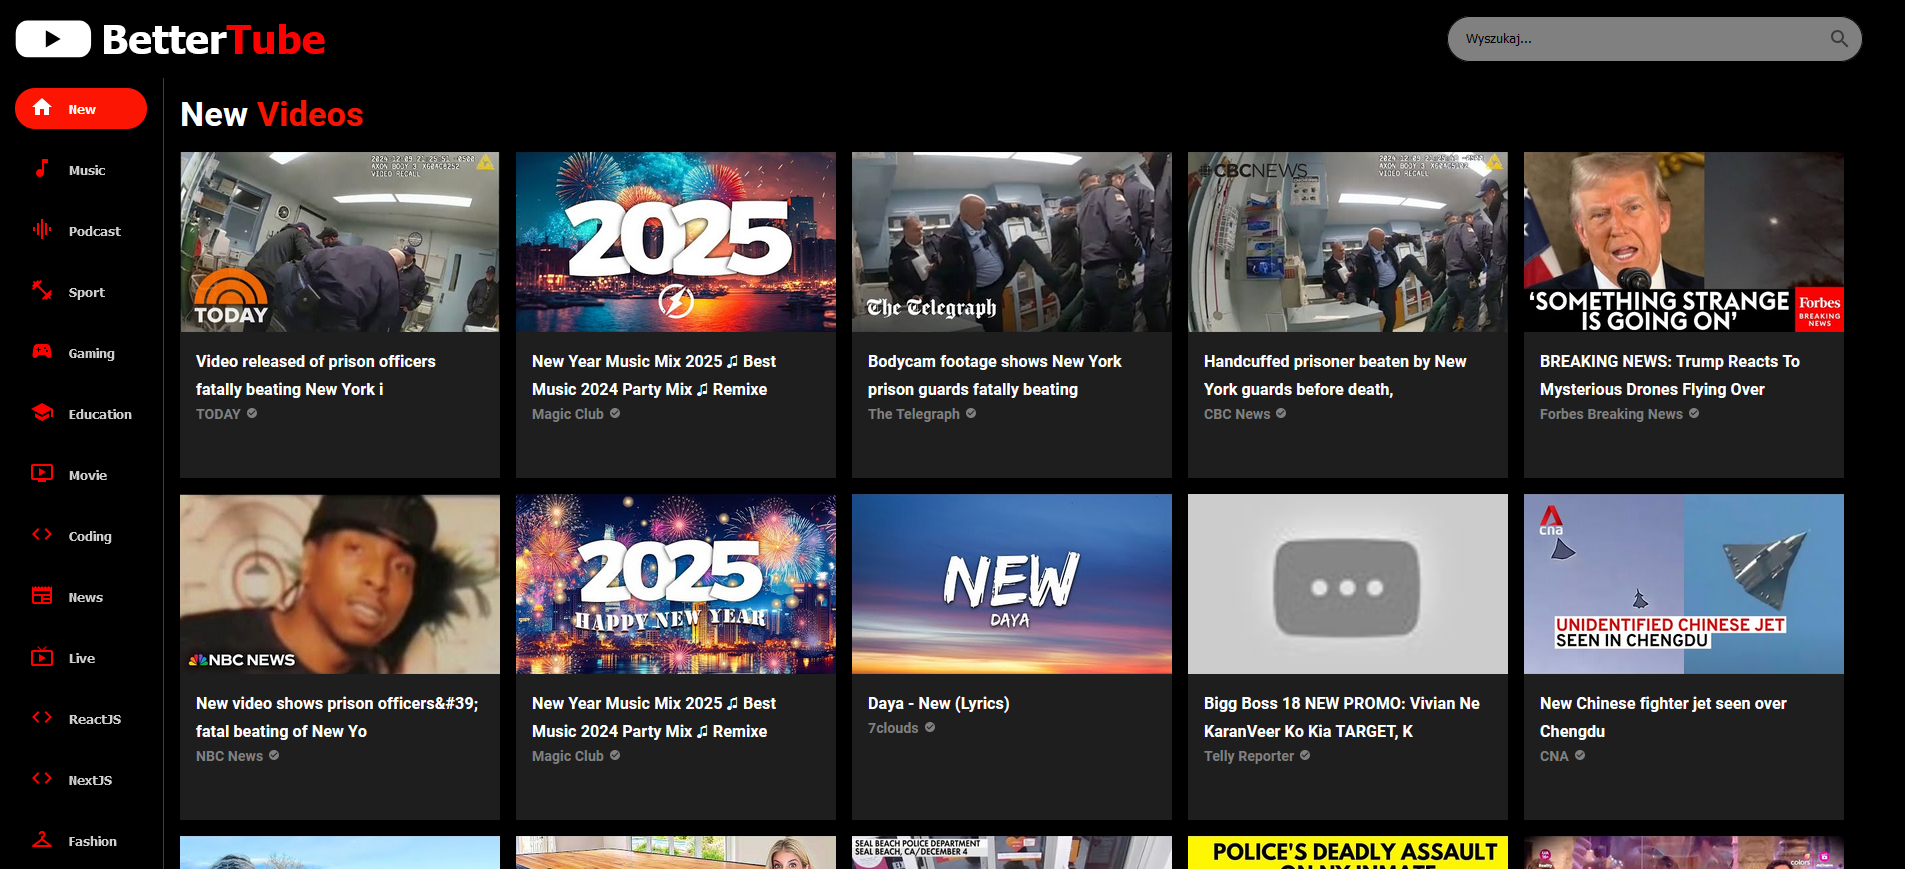Open the NBC News channel link

click(x=229, y=756)
